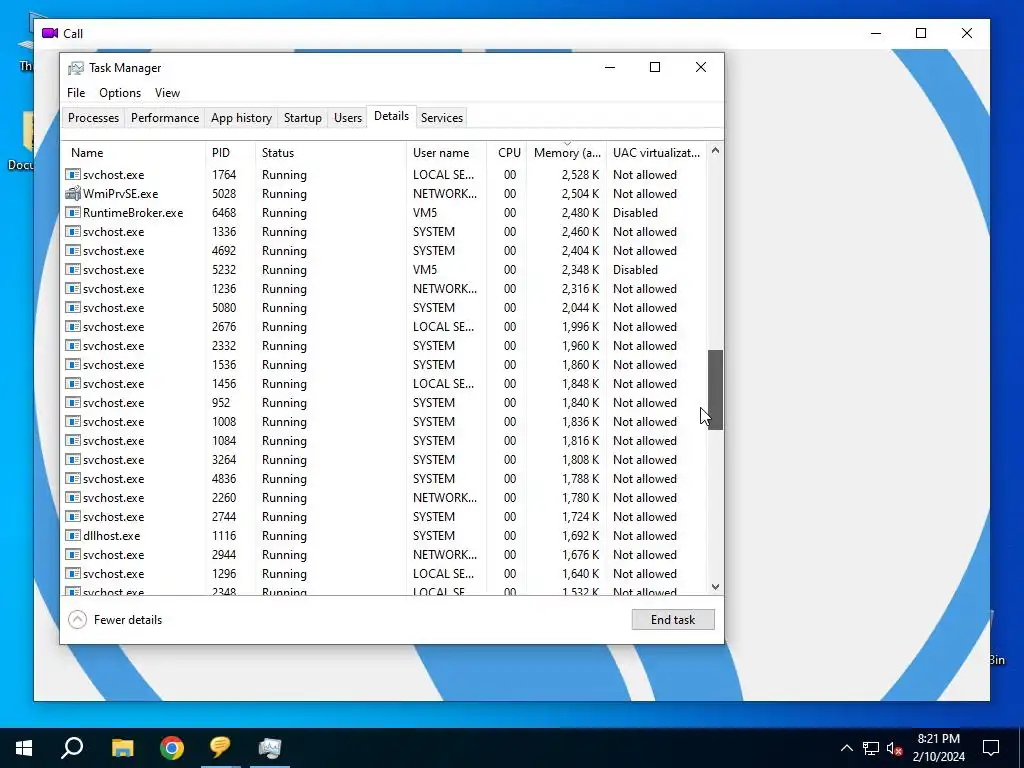This screenshot has width=1024, height=768.
Task: Click icon of svchost.exe PID 952
Action: (72, 403)
